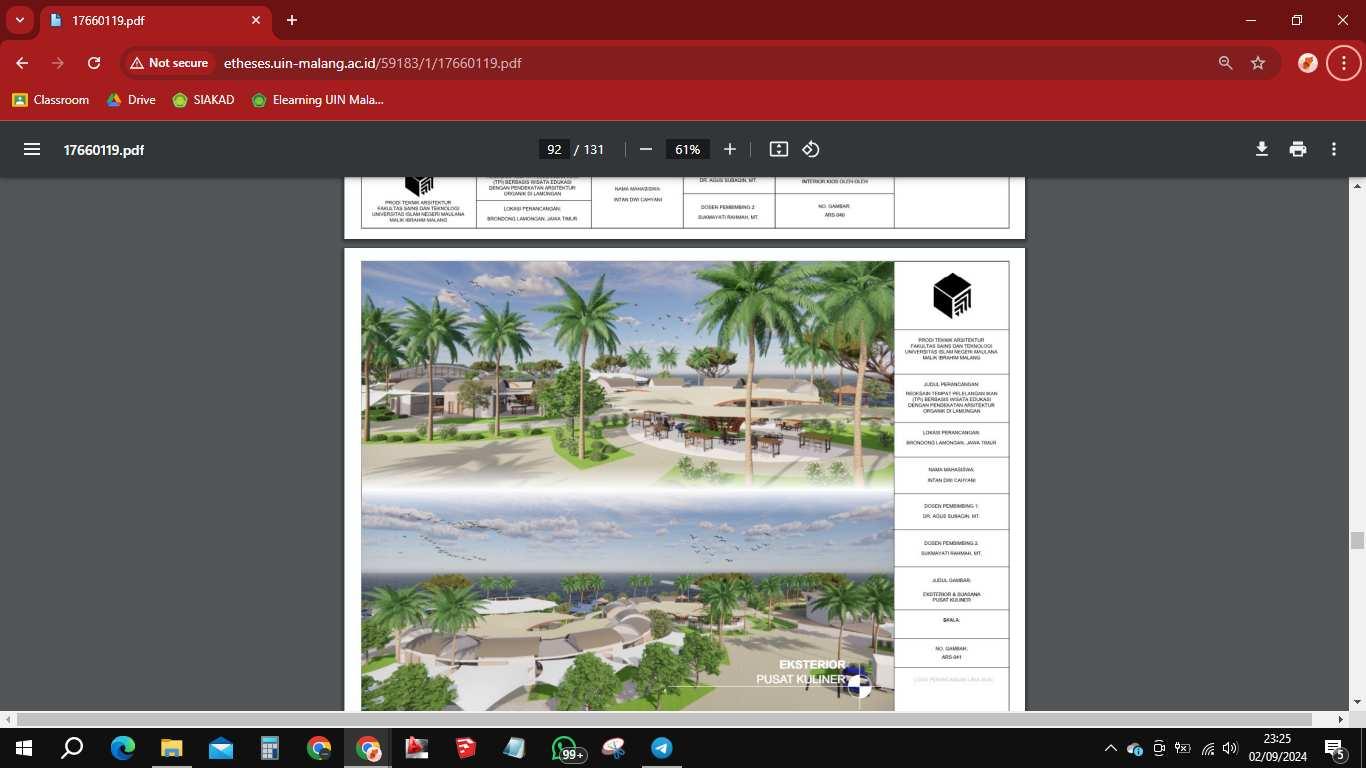Open SketchUp from the taskbar
Screen dimensions: 1366x768
point(466,748)
